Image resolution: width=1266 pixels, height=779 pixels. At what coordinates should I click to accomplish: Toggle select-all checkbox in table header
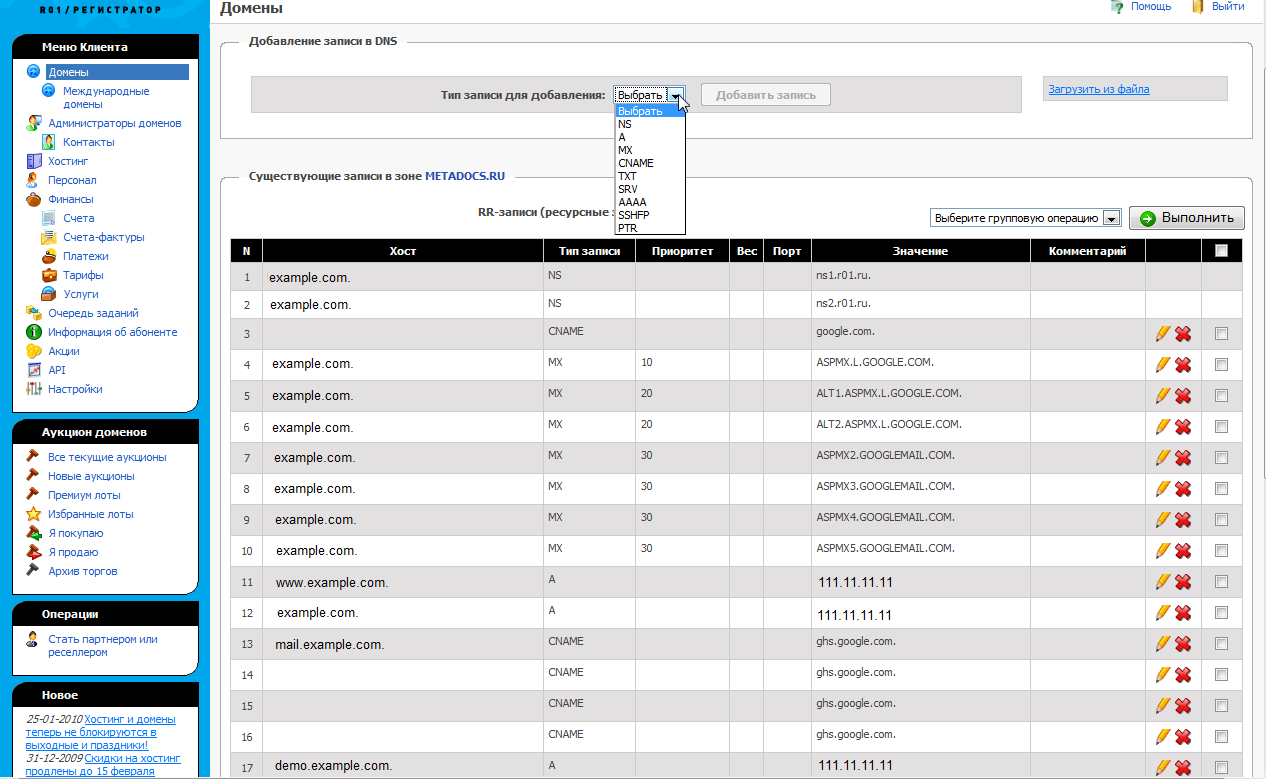pyautogui.click(x=1221, y=251)
